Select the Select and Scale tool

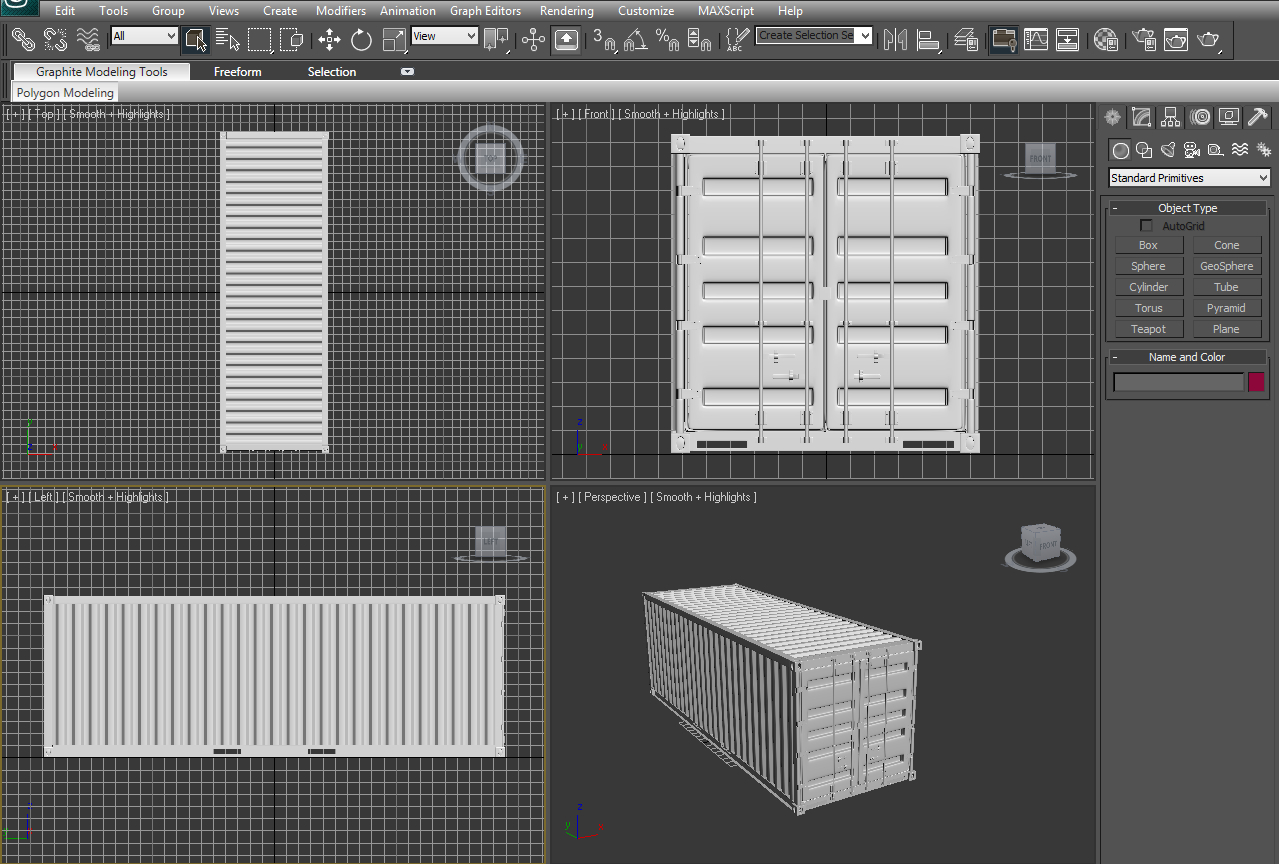[392, 39]
